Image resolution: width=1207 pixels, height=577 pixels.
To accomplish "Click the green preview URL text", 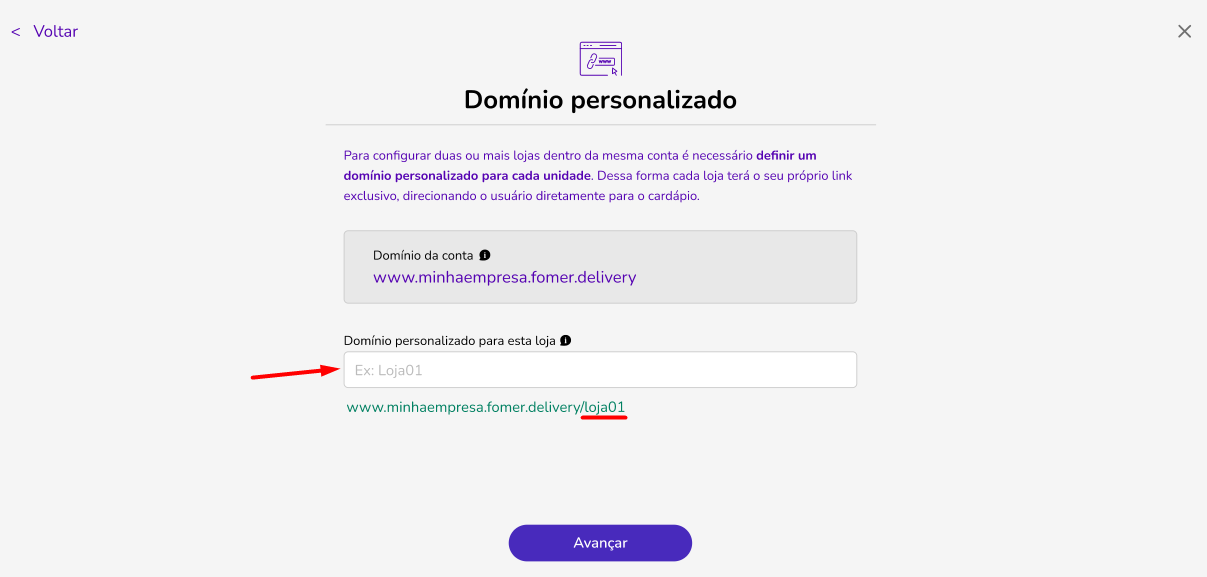I will click(x=486, y=408).
